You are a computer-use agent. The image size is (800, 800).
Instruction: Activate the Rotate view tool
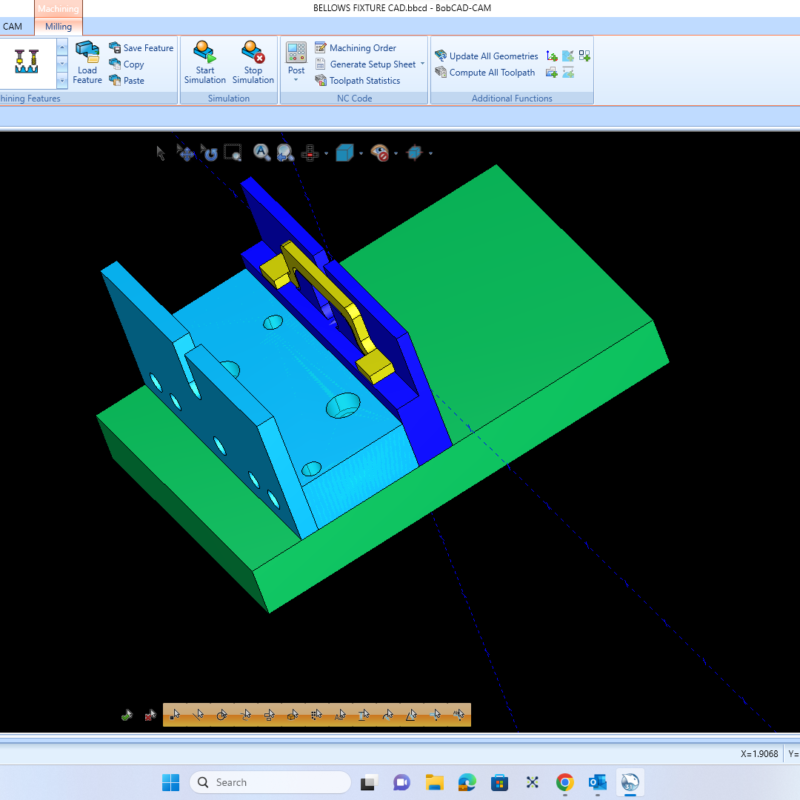210,153
